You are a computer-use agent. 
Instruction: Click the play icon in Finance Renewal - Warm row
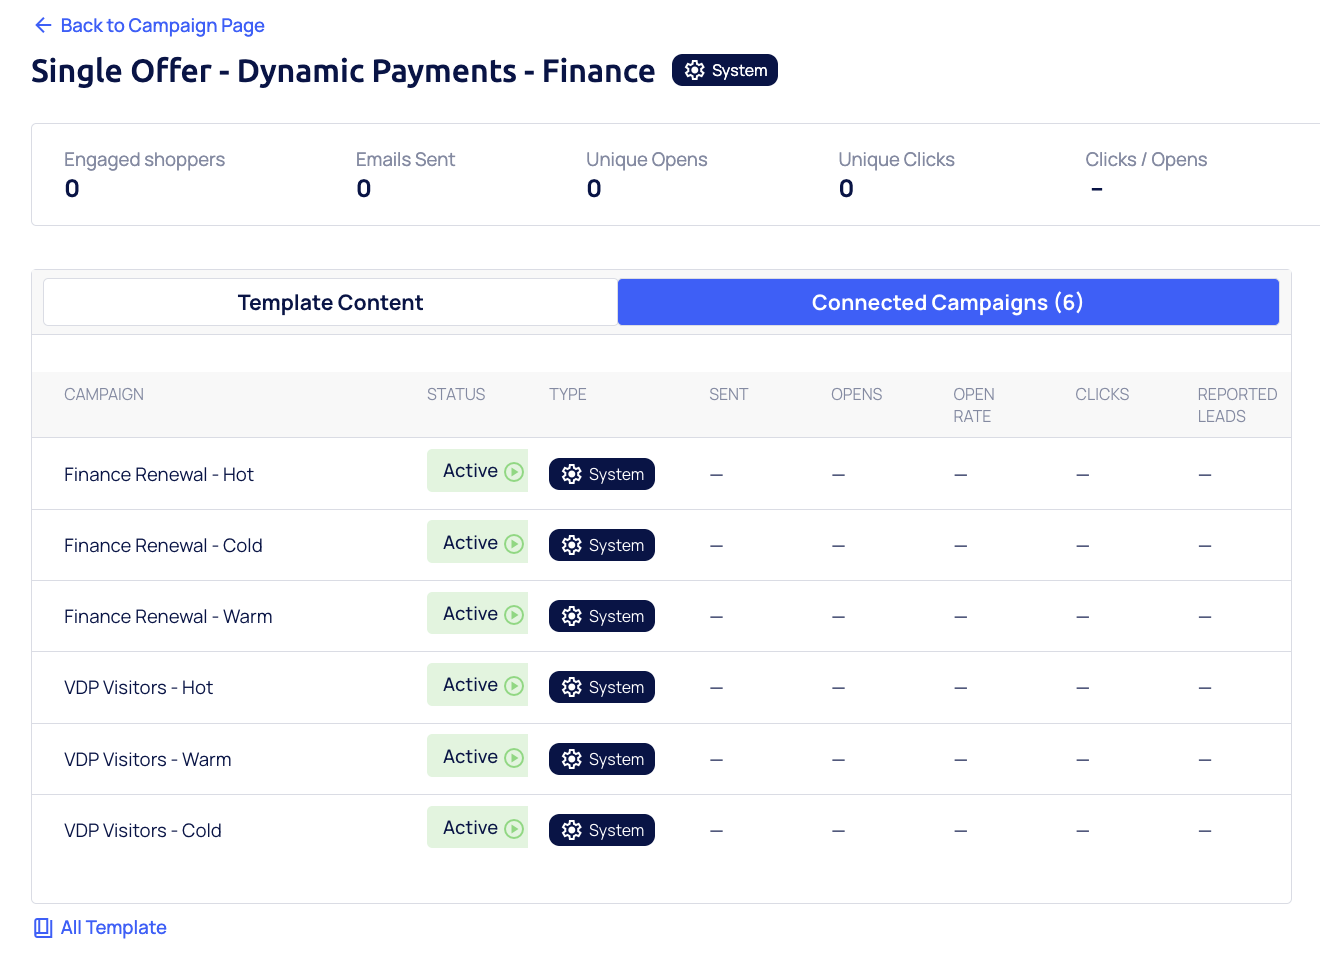point(514,615)
